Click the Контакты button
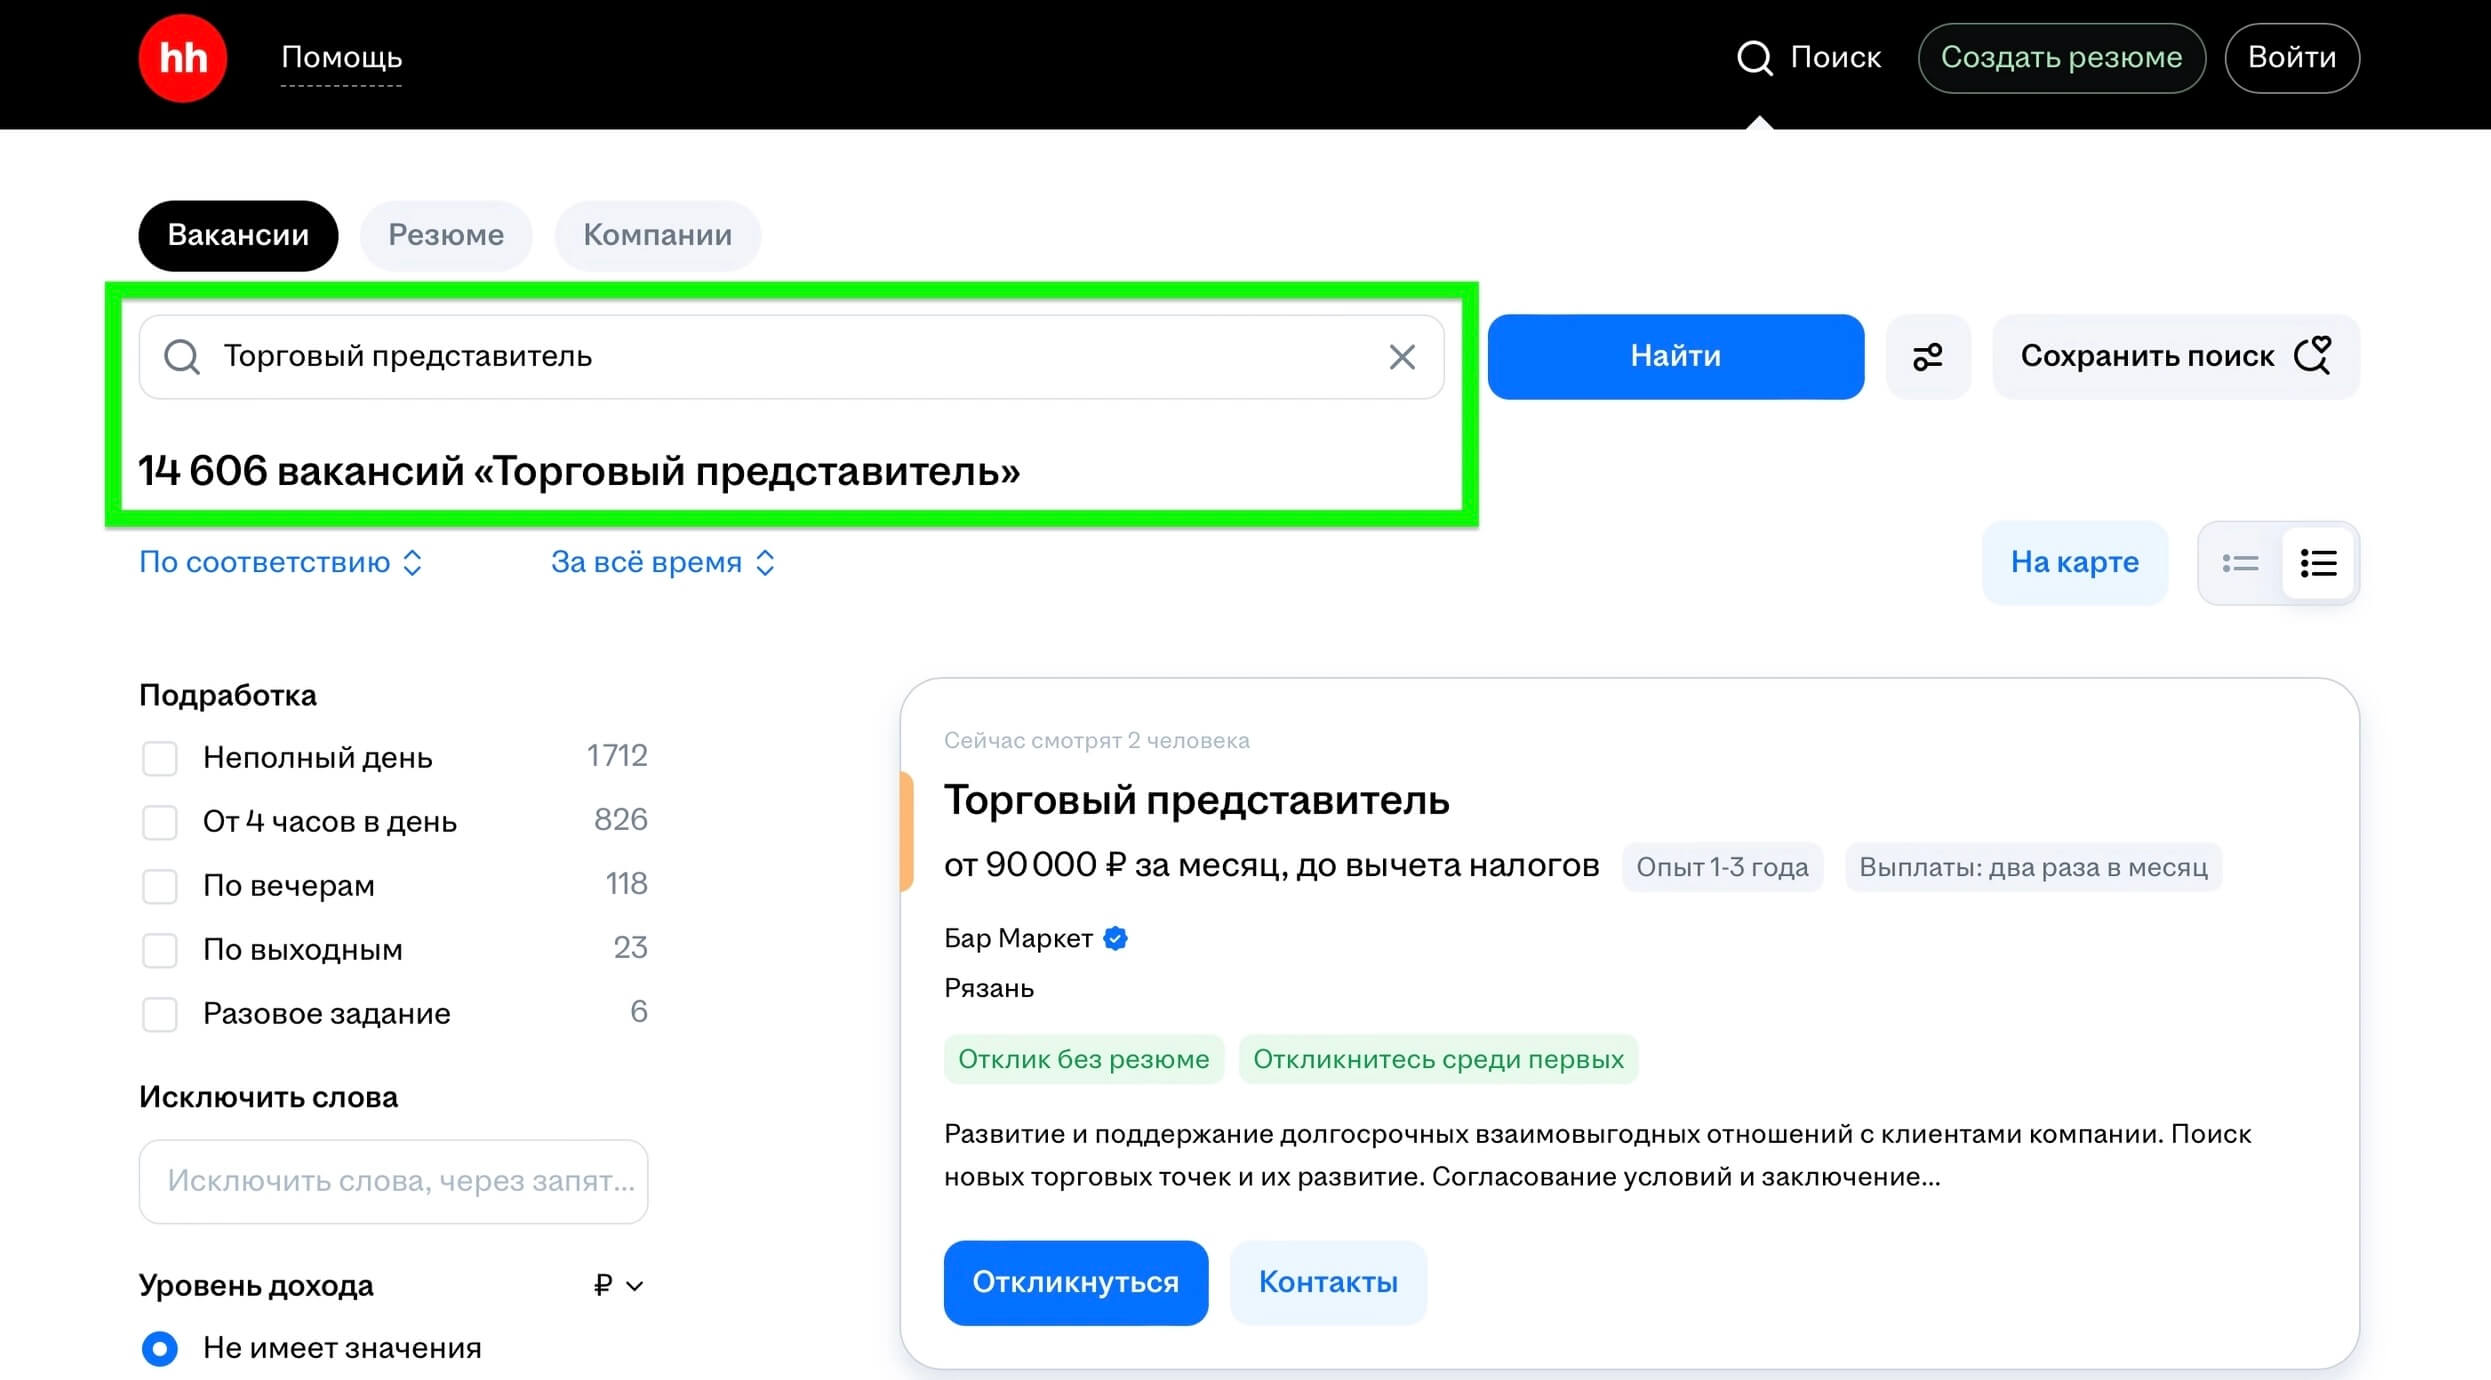The image size is (2491, 1380). [1328, 1283]
